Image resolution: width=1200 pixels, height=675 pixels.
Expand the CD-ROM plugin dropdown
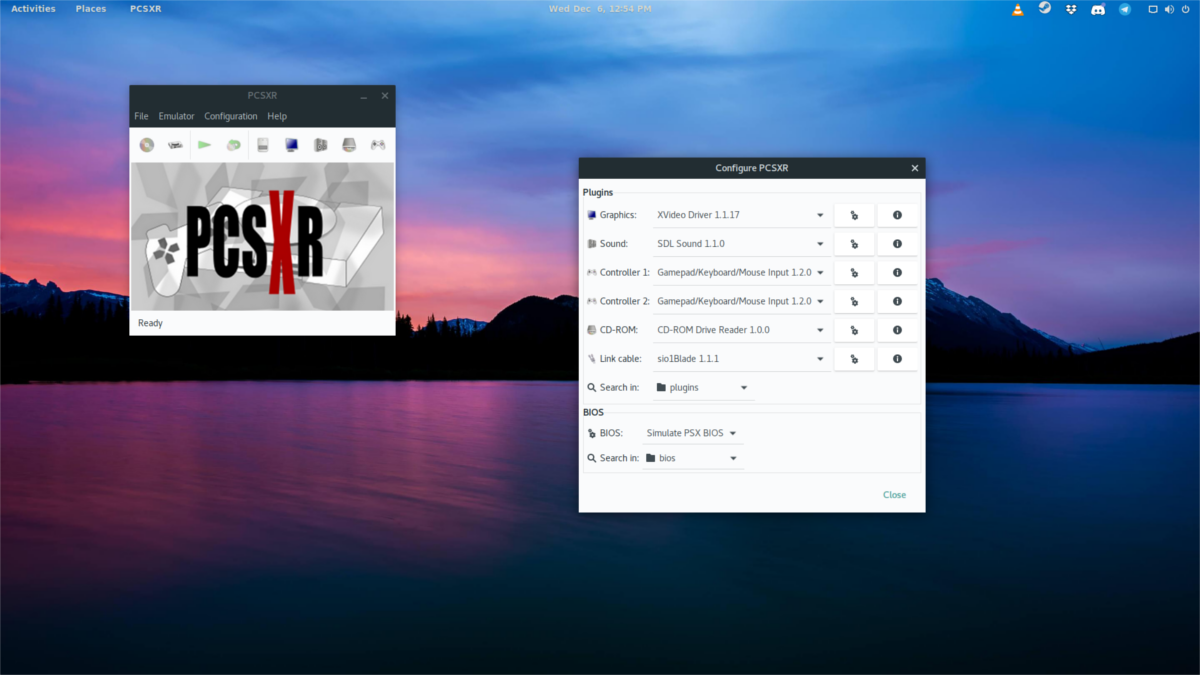click(741, 330)
